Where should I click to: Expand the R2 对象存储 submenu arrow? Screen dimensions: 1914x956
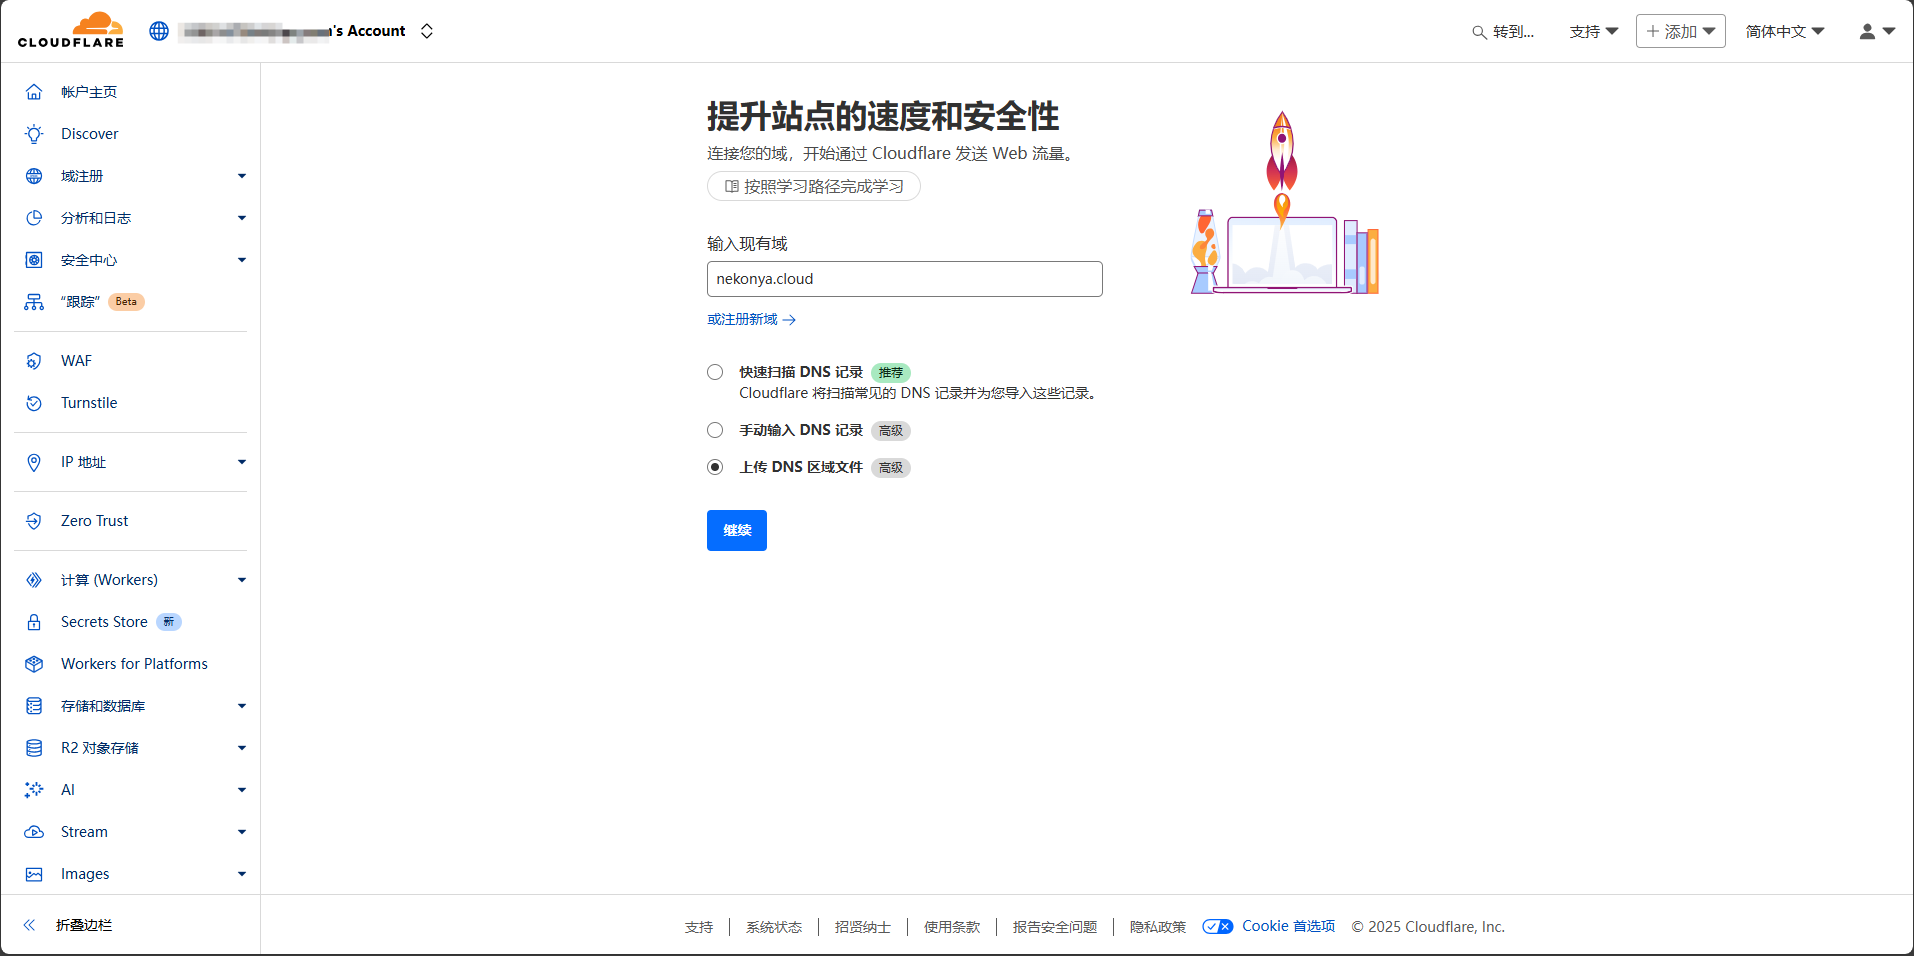click(242, 748)
